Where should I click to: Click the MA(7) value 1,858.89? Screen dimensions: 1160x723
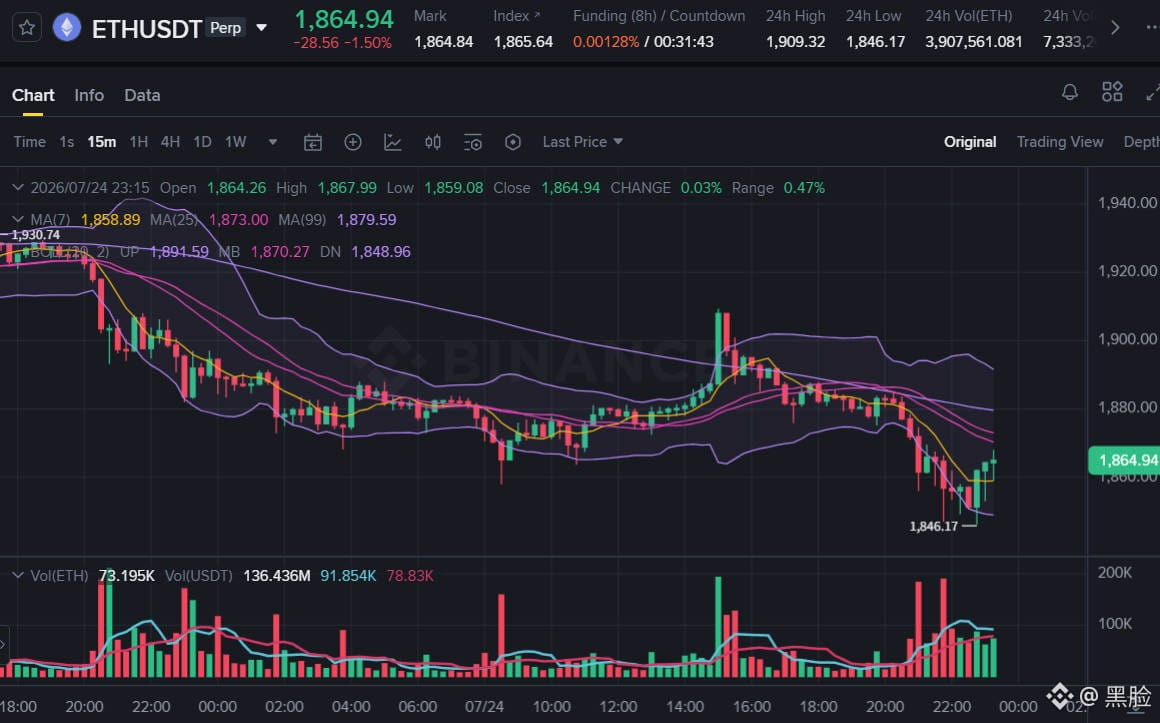pyautogui.click(x=110, y=220)
